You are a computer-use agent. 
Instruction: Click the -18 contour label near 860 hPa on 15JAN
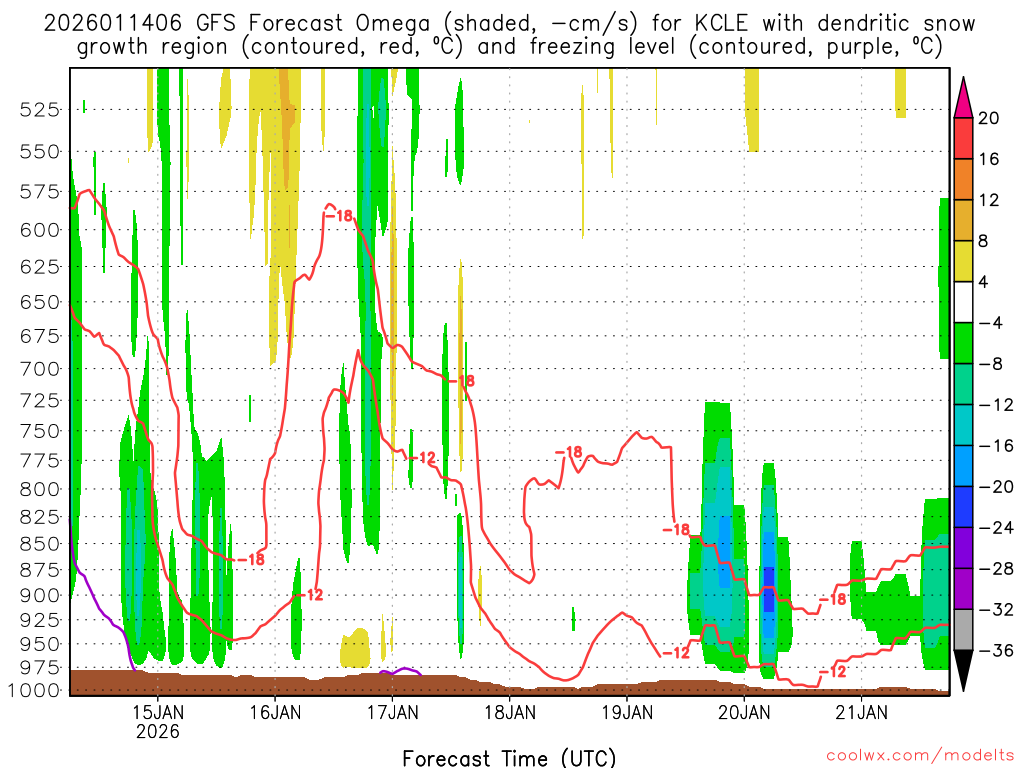(250, 560)
